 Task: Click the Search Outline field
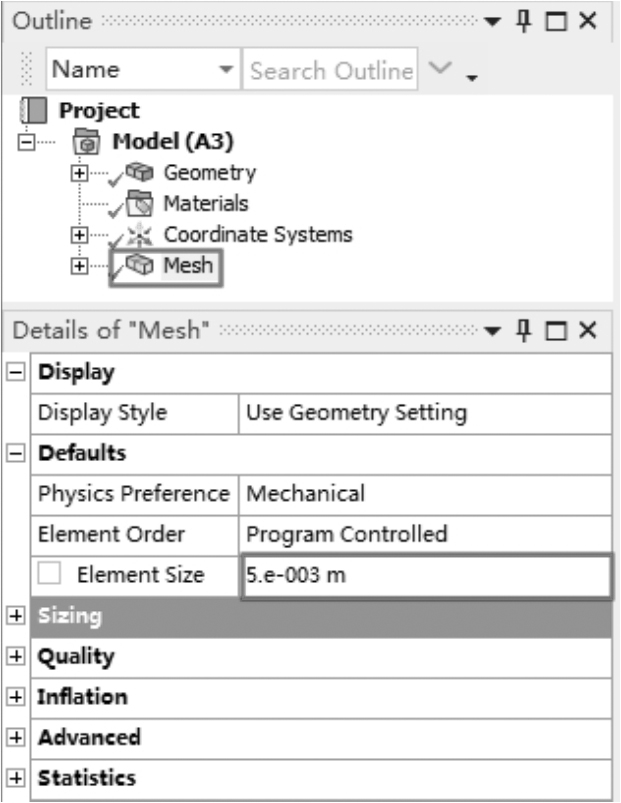[x=331, y=71]
